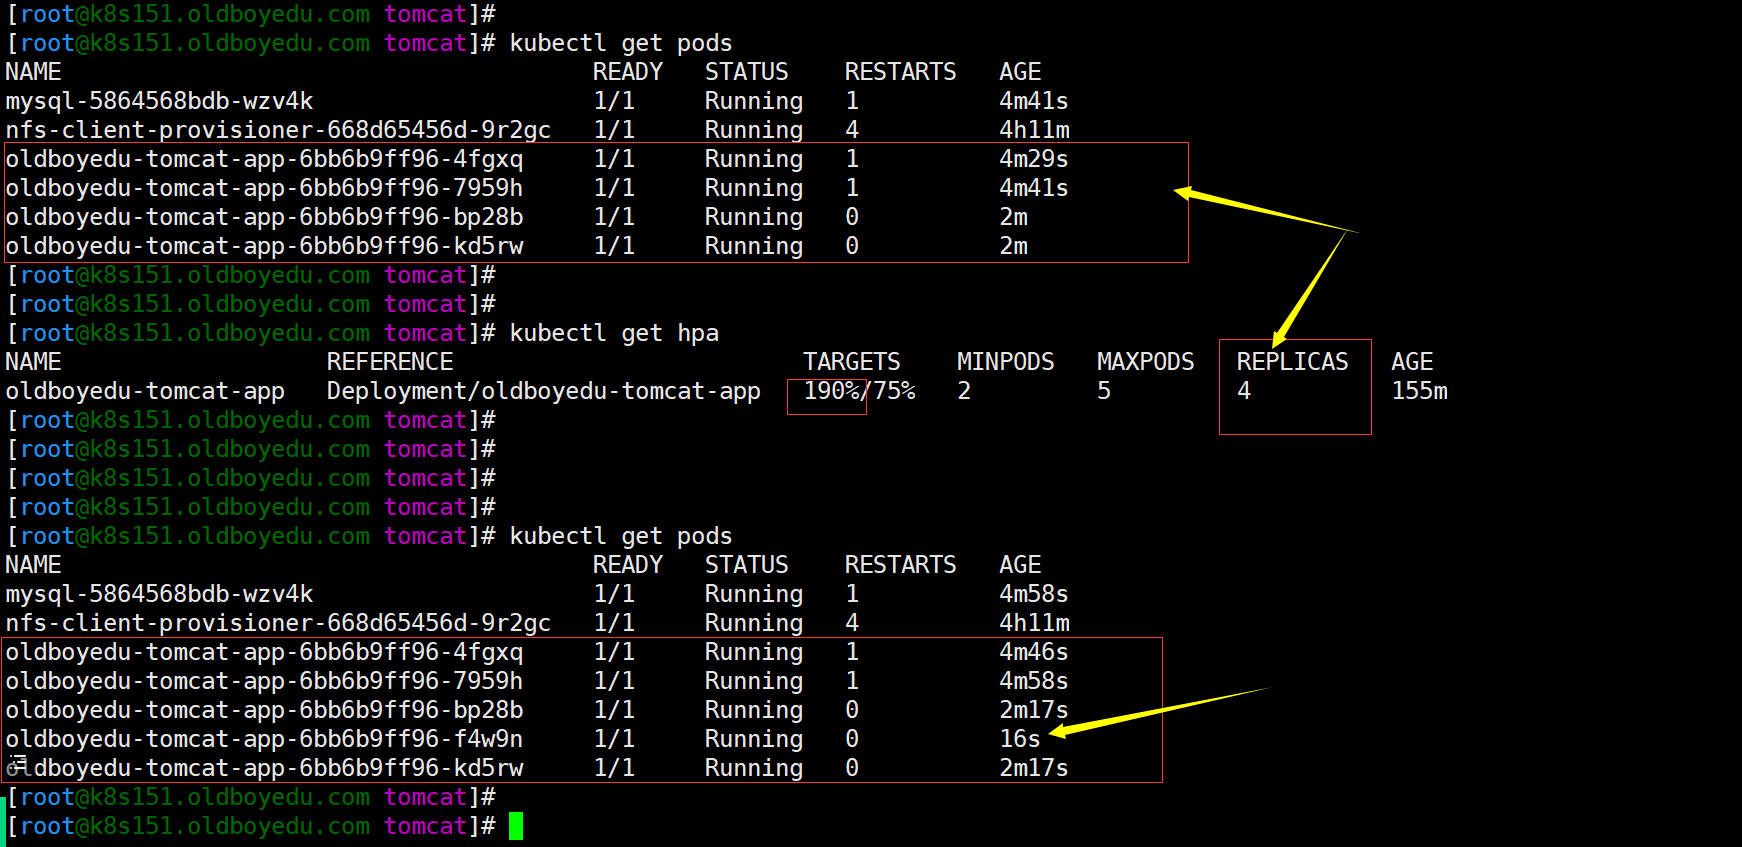Click the Deployment/oldboyedu-tomcat-app reference text

point(543,391)
